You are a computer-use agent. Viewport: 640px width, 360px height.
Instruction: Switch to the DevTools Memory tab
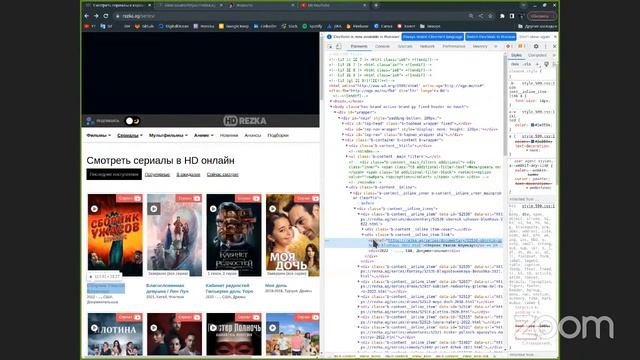coord(480,47)
